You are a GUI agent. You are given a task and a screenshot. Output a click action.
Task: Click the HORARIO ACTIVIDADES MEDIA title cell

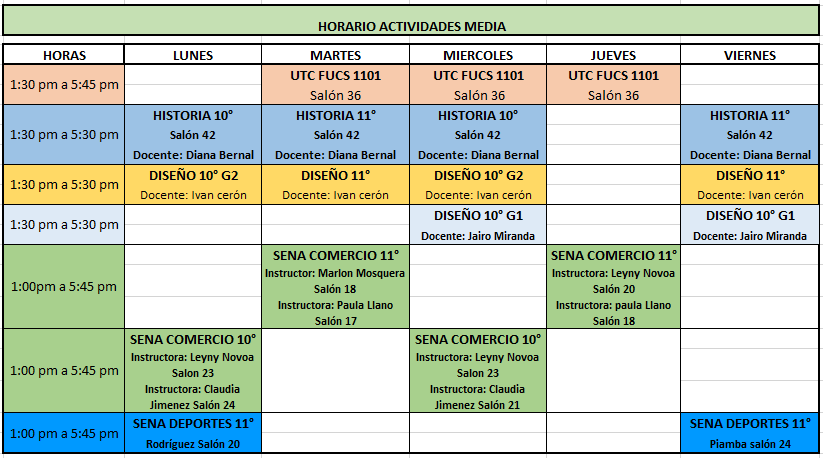411,26
